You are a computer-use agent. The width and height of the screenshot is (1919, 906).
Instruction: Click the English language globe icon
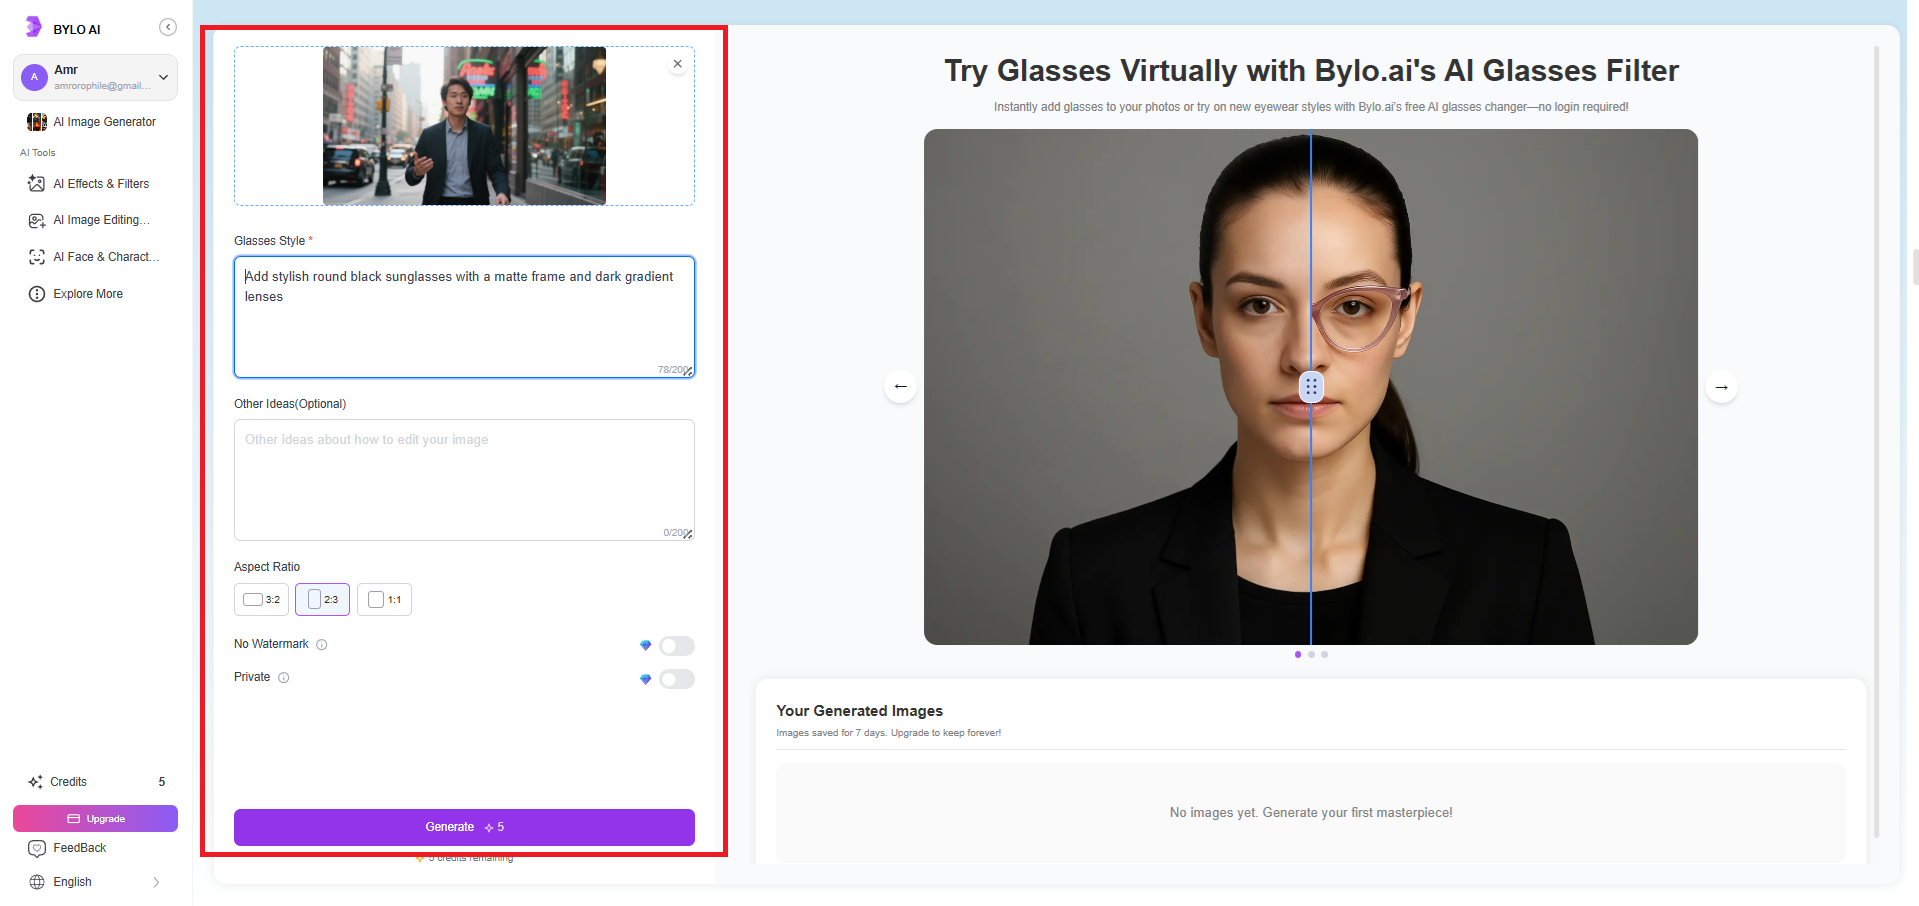click(x=37, y=882)
